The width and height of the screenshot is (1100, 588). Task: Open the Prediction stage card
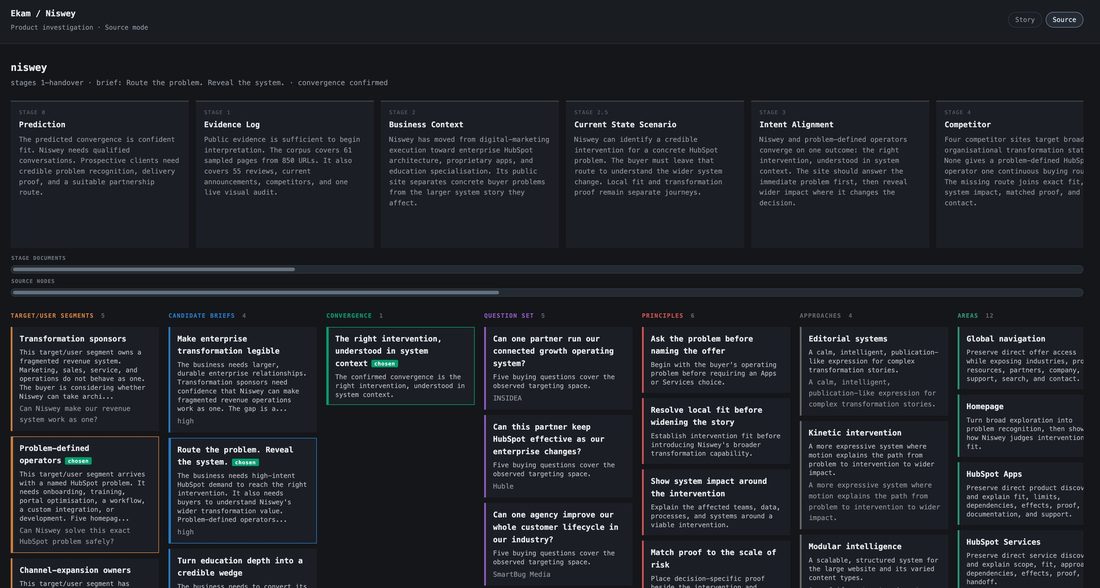click(x=100, y=174)
